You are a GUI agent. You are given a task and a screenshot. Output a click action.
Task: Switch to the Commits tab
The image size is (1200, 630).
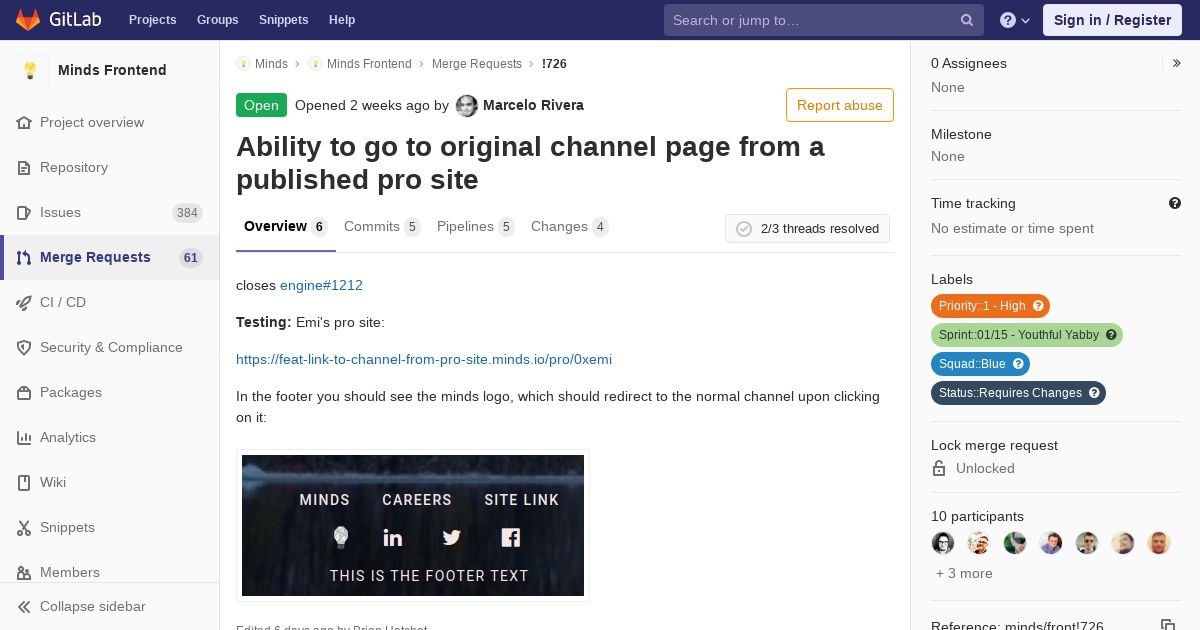click(382, 226)
